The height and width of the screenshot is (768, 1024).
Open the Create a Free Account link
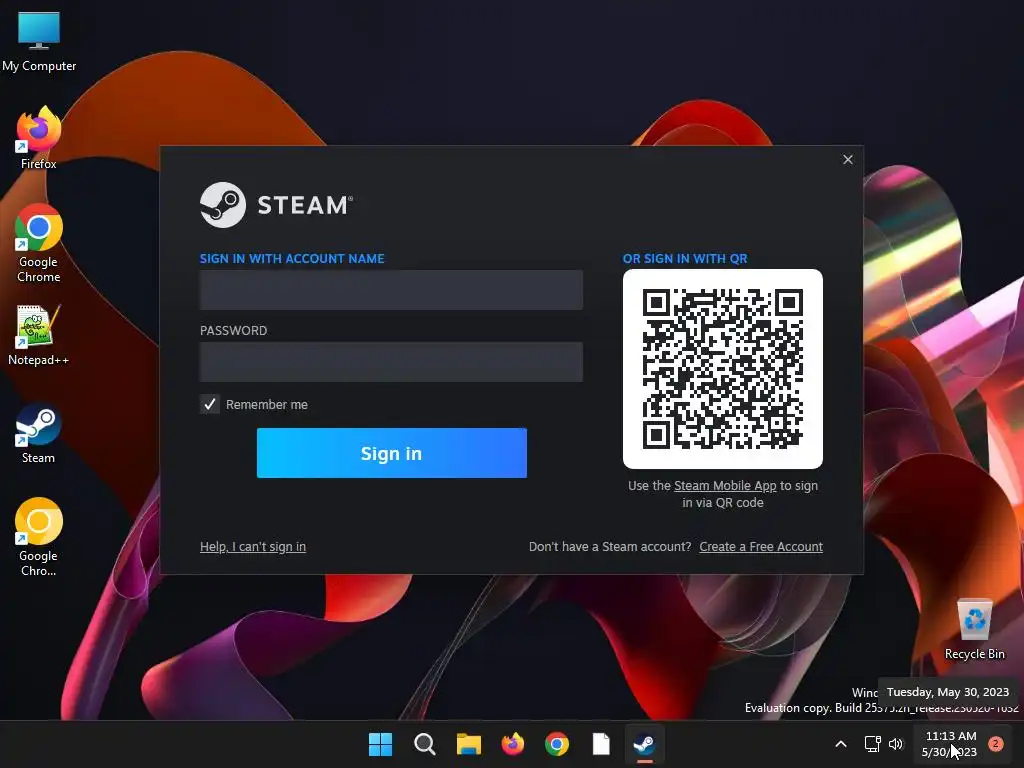pos(761,547)
